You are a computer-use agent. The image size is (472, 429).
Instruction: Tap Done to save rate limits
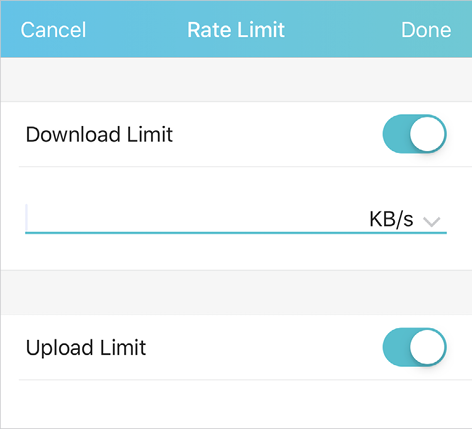[426, 30]
